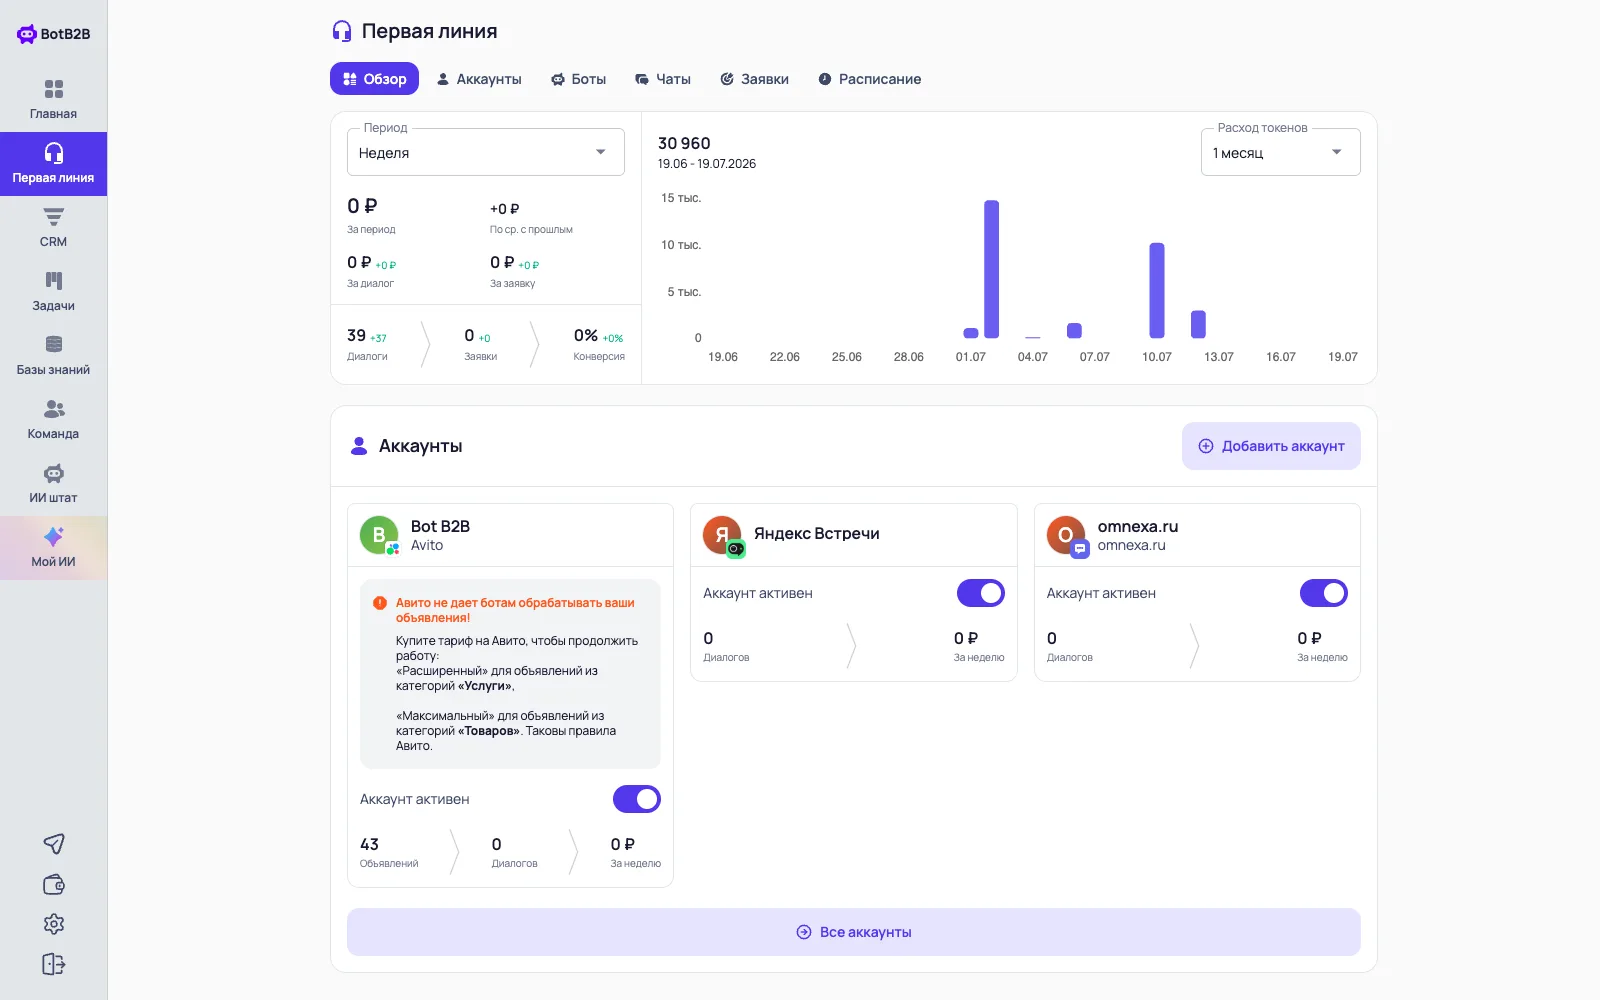The height and width of the screenshot is (1000, 1600).
Task: Switch to the Заявки tab
Action: point(754,79)
